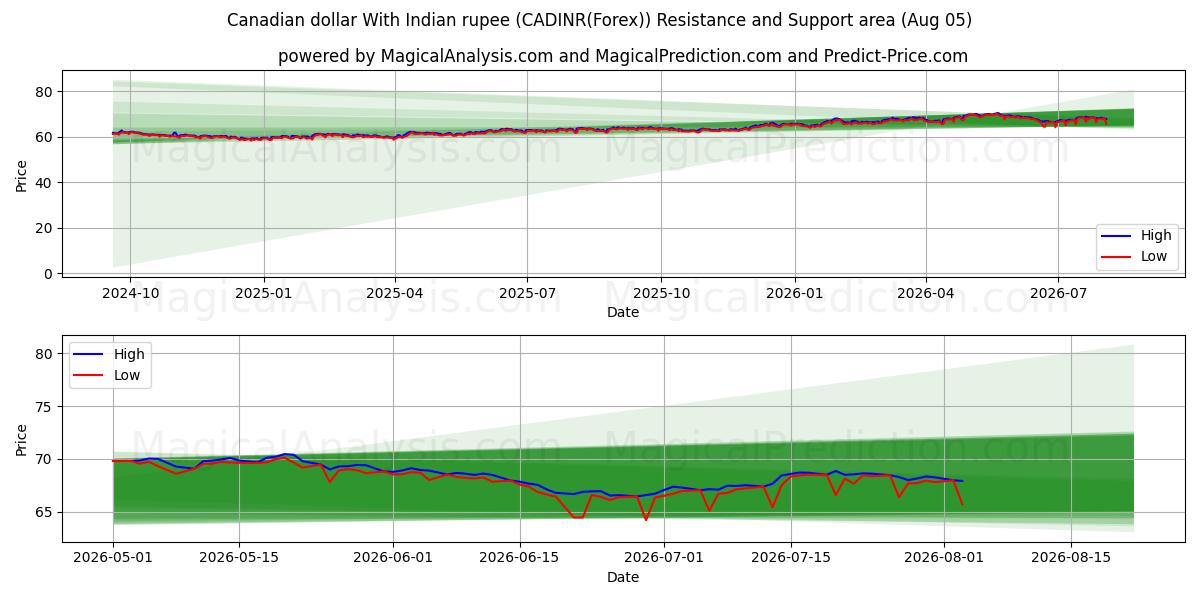1200x600 pixels.
Task: Click the 2025-01 date tick label
Action: click(x=264, y=293)
